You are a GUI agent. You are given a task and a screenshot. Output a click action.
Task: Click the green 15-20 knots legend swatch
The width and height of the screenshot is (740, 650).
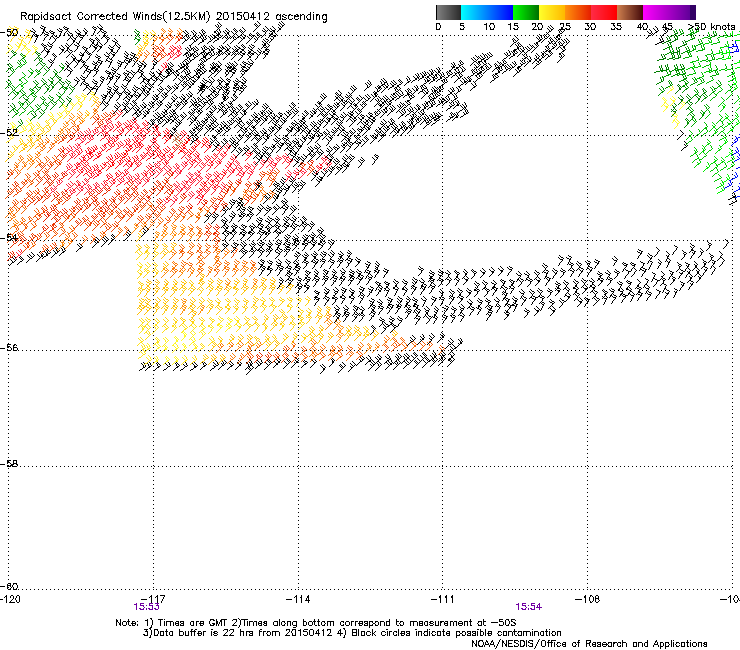[526, 12]
